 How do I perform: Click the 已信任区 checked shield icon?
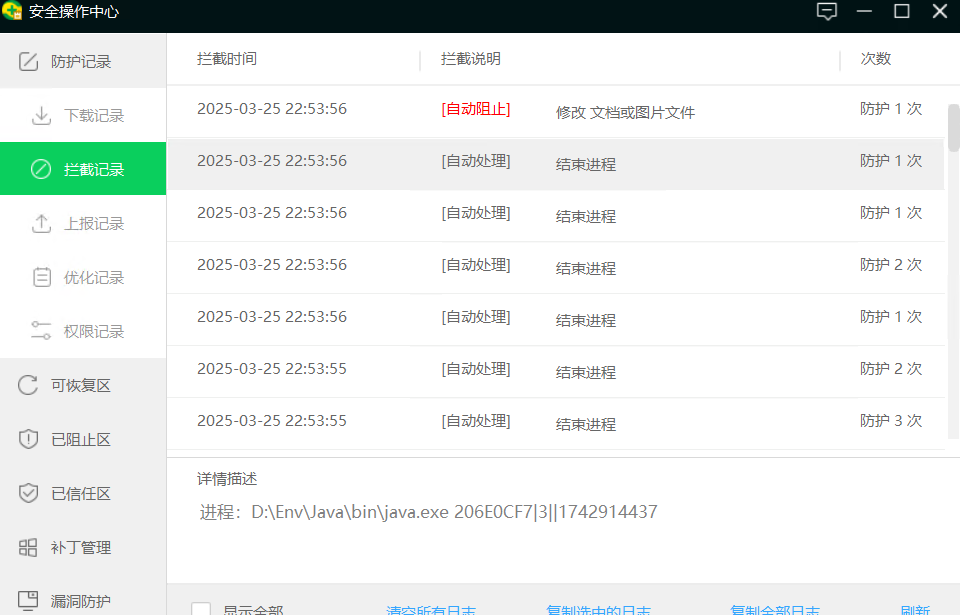pos(29,494)
